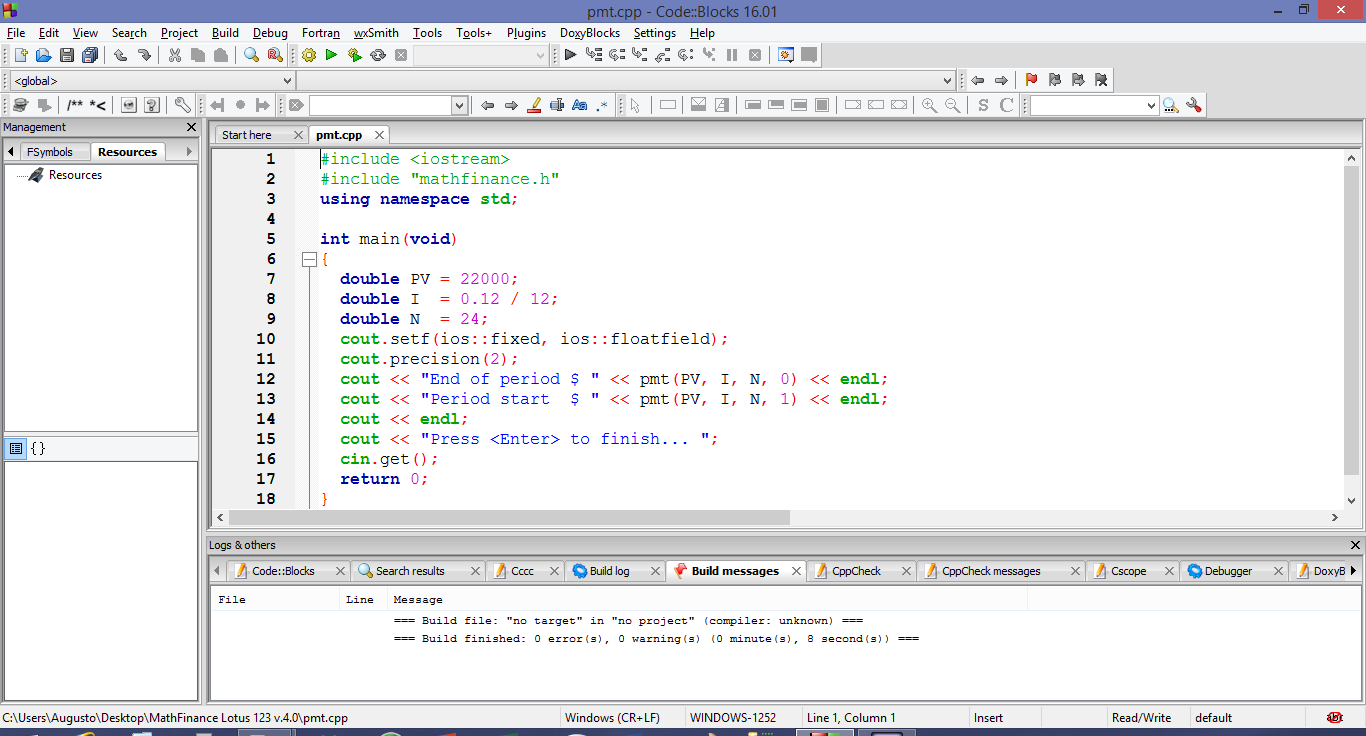Start debugger with Debug/Continue icon
The width and height of the screenshot is (1366, 736).
pos(570,55)
